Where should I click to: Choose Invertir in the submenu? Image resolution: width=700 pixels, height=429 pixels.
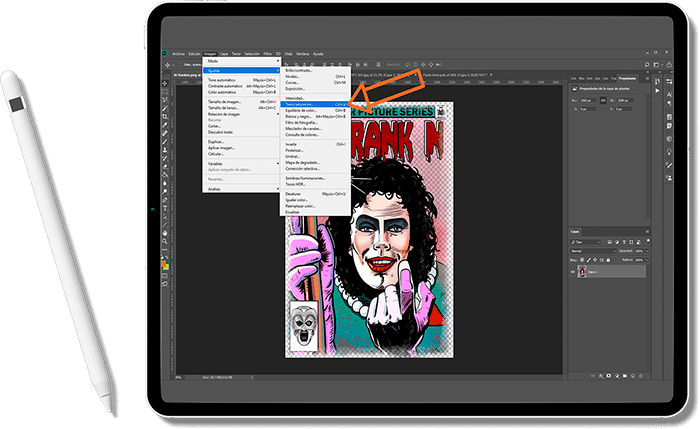click(315, 144)
